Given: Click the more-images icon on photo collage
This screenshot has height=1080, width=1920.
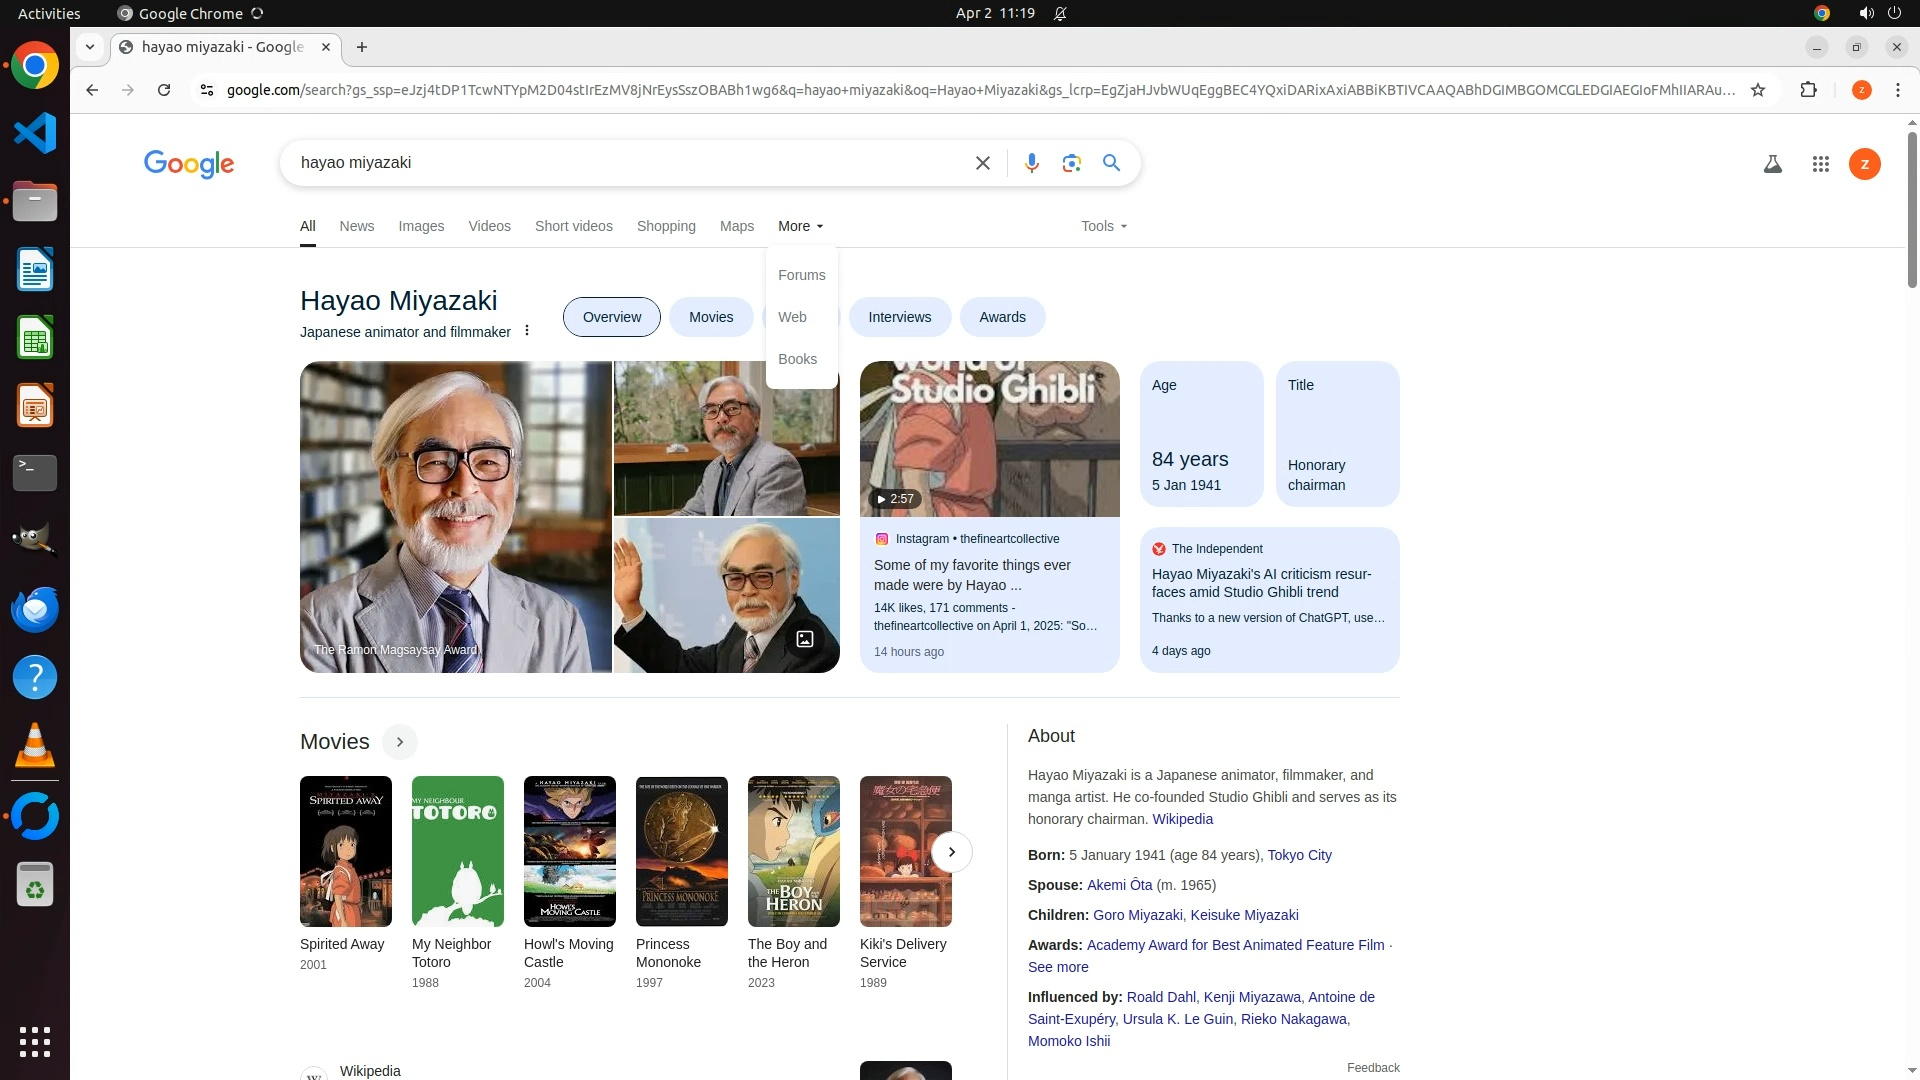Looking at the screenshot, I should point(804,639).
